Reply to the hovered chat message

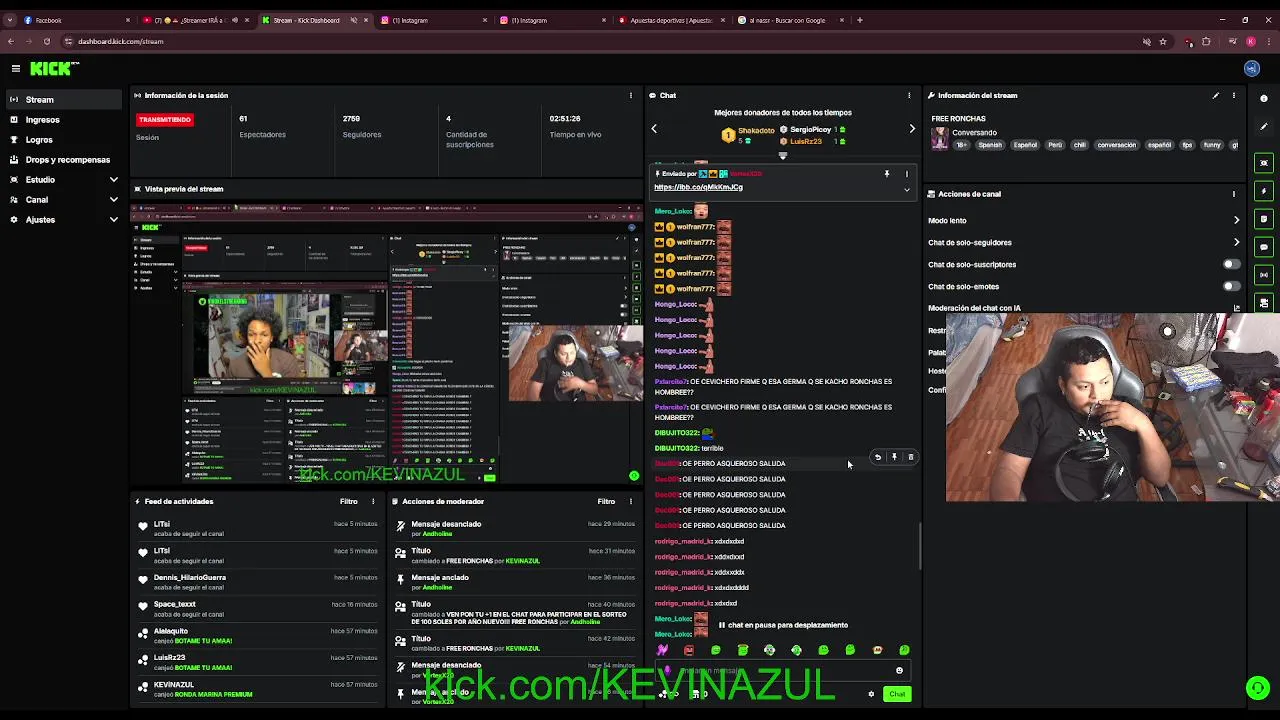(877, 457)
